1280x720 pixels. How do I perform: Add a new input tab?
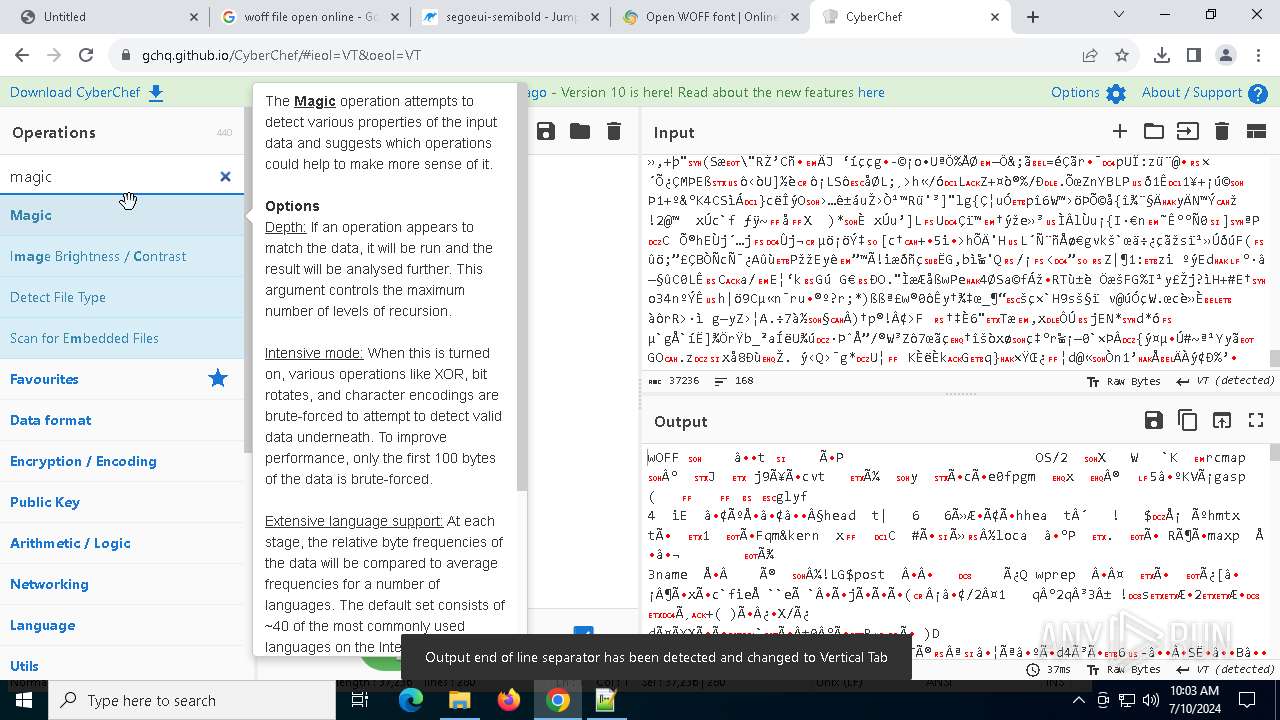[x=1120, y=131]
